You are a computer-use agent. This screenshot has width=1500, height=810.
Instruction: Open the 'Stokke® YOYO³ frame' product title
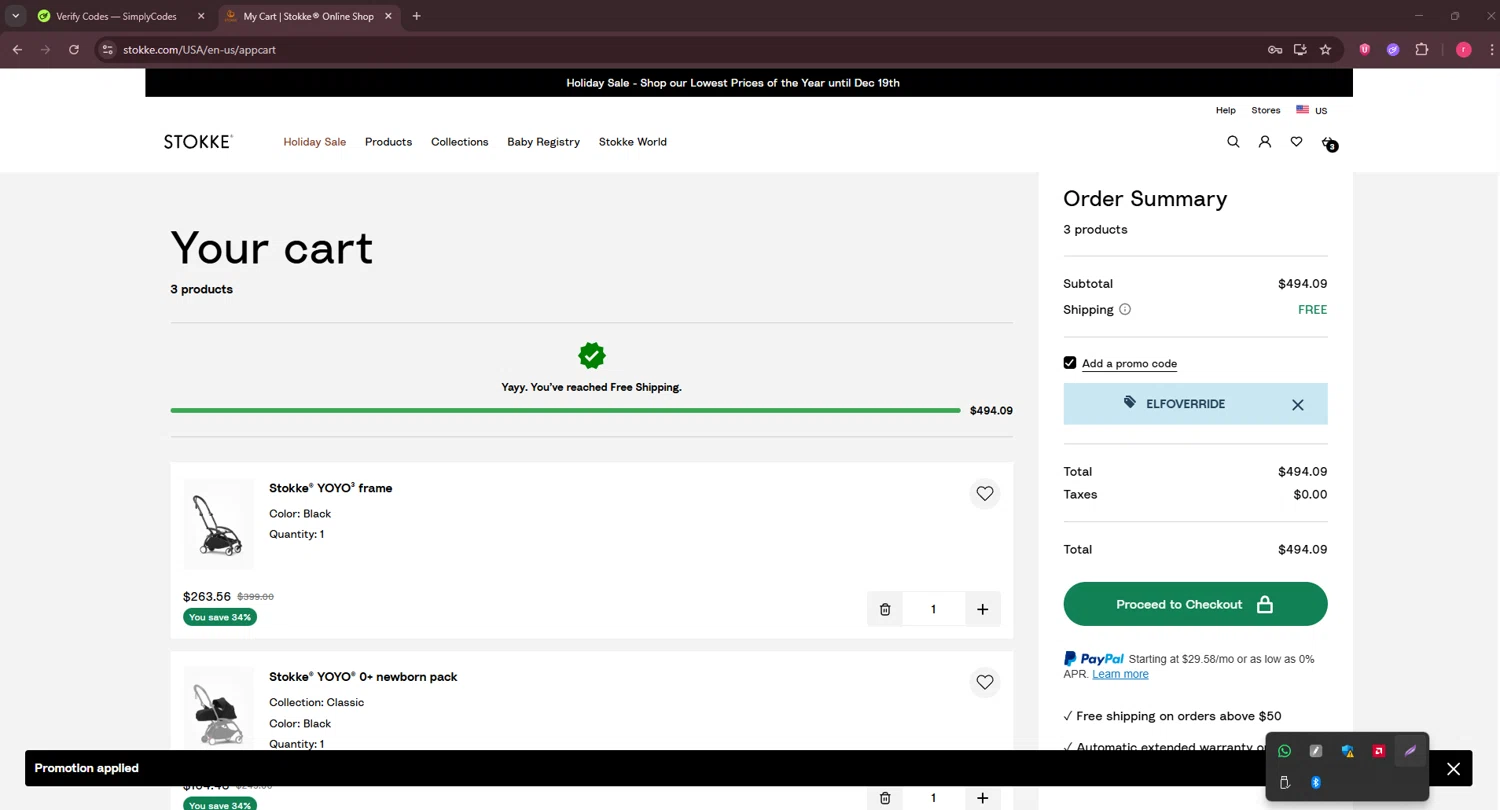point(330,488)
